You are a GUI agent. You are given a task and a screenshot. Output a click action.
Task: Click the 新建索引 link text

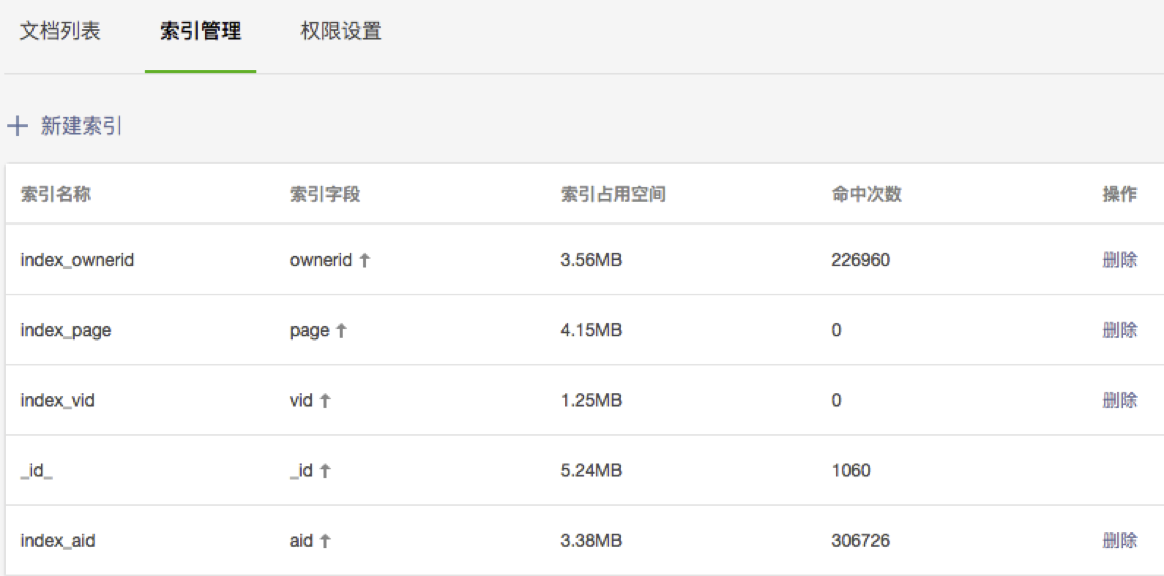coord(82,127)
